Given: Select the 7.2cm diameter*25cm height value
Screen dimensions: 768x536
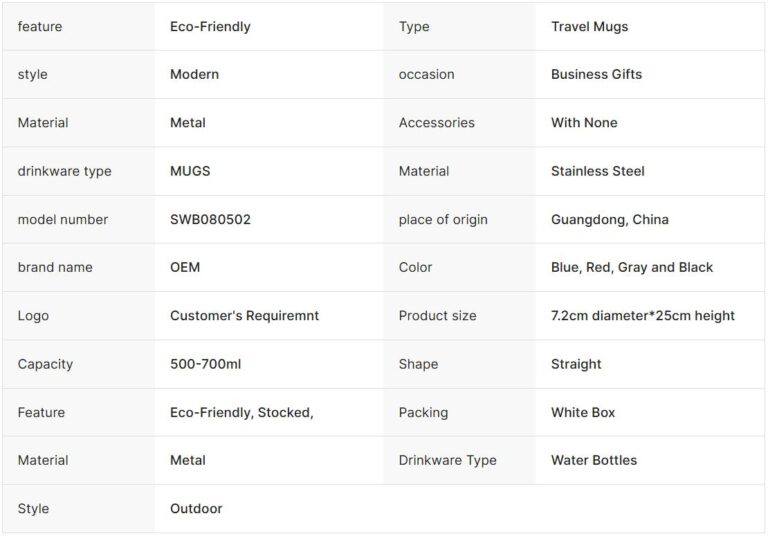Looking at the screenshot, I should 642,316.
